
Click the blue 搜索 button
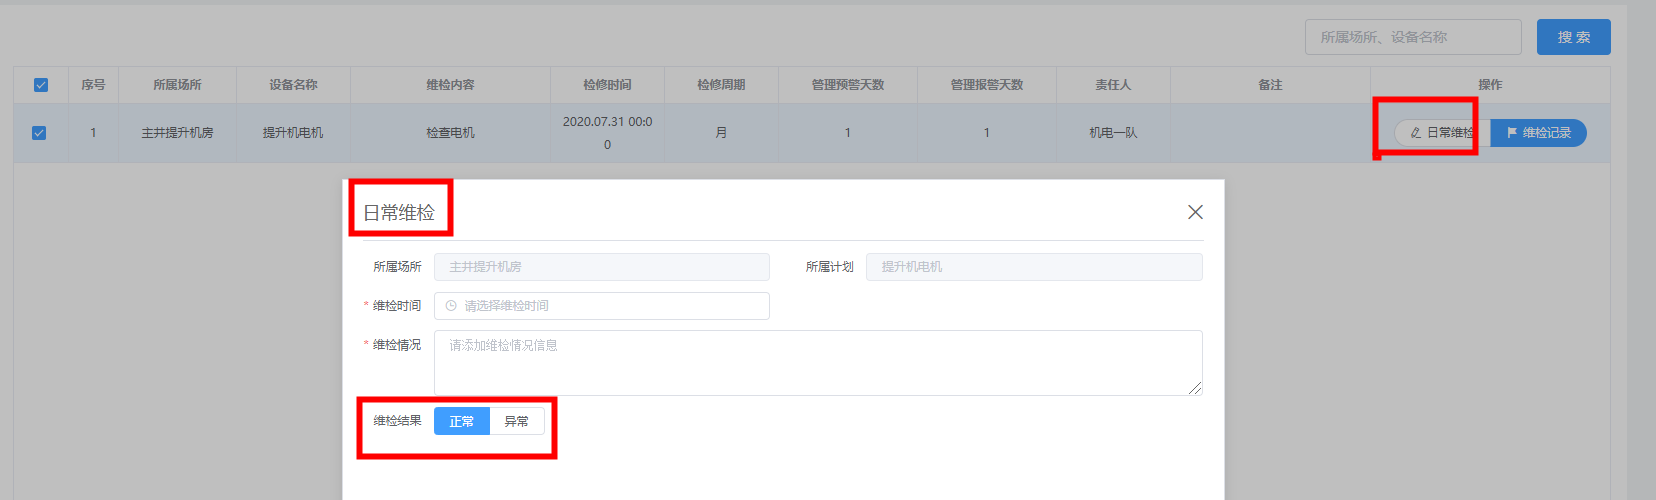click(1574, 37)
